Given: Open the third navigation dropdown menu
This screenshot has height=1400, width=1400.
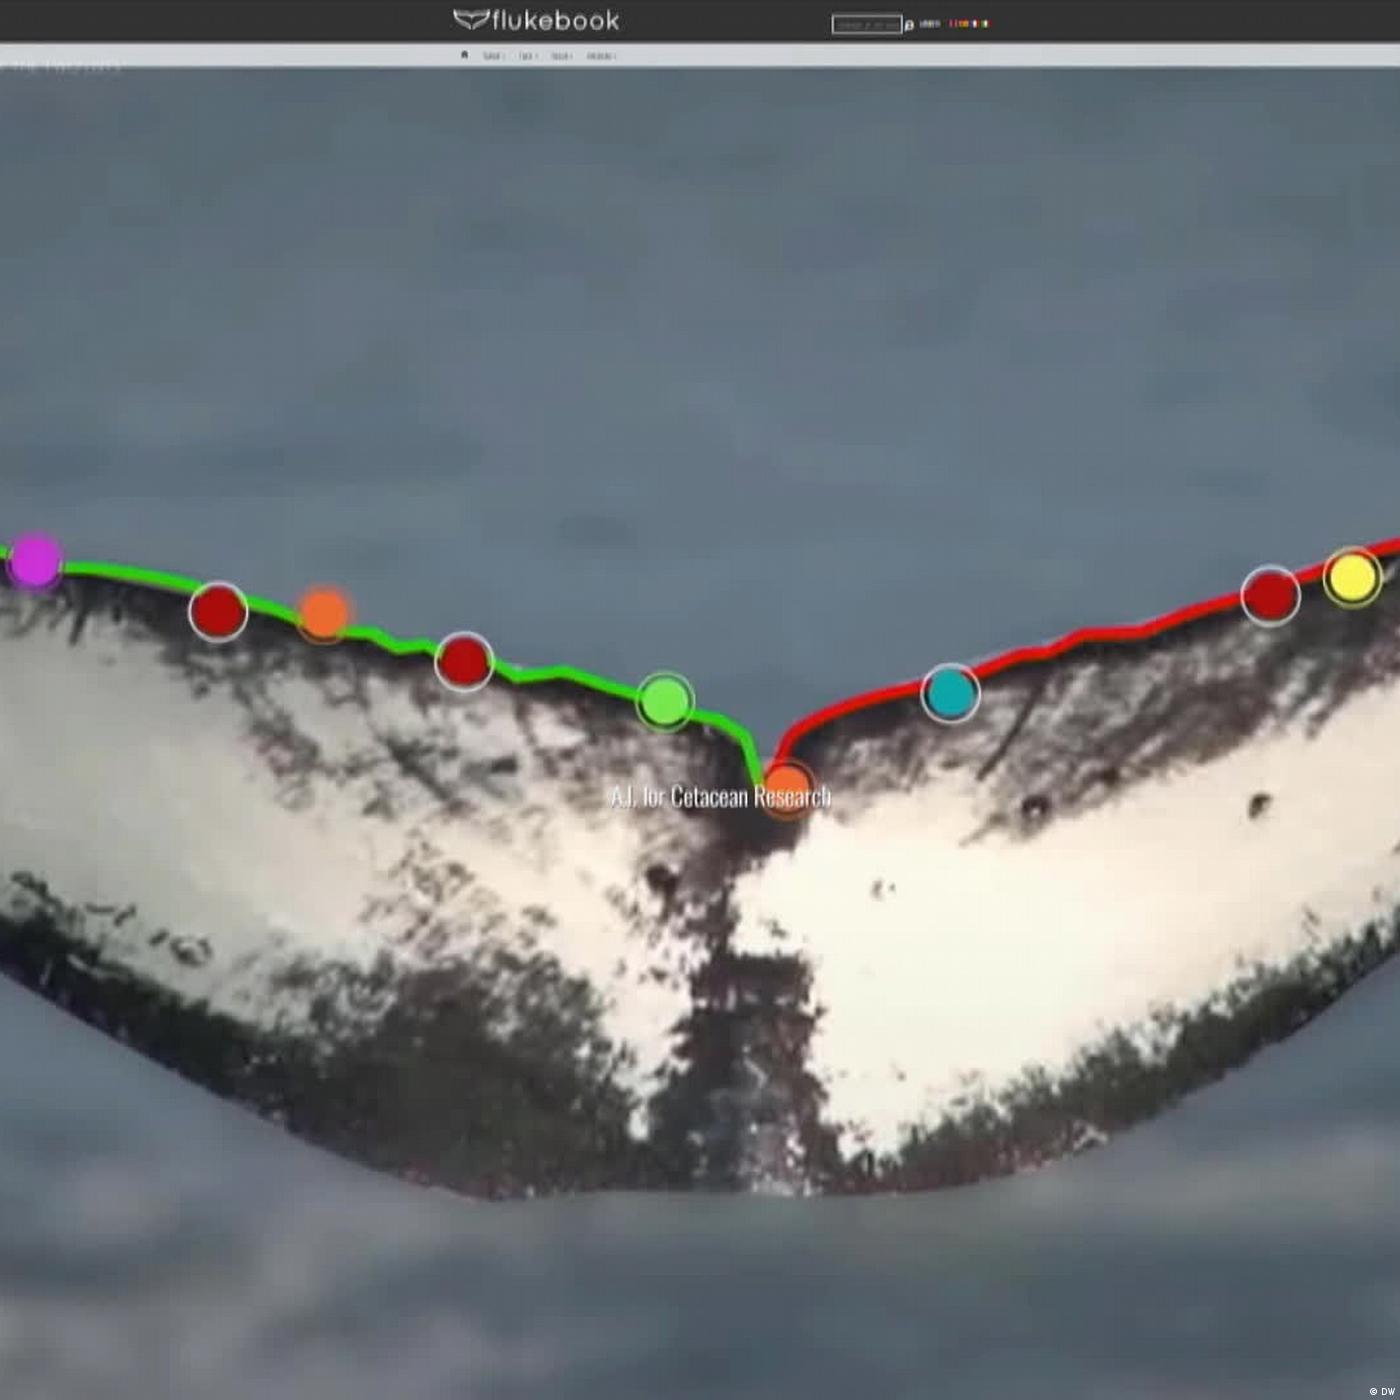Looking at the screenshot, I should coord(561,56).
